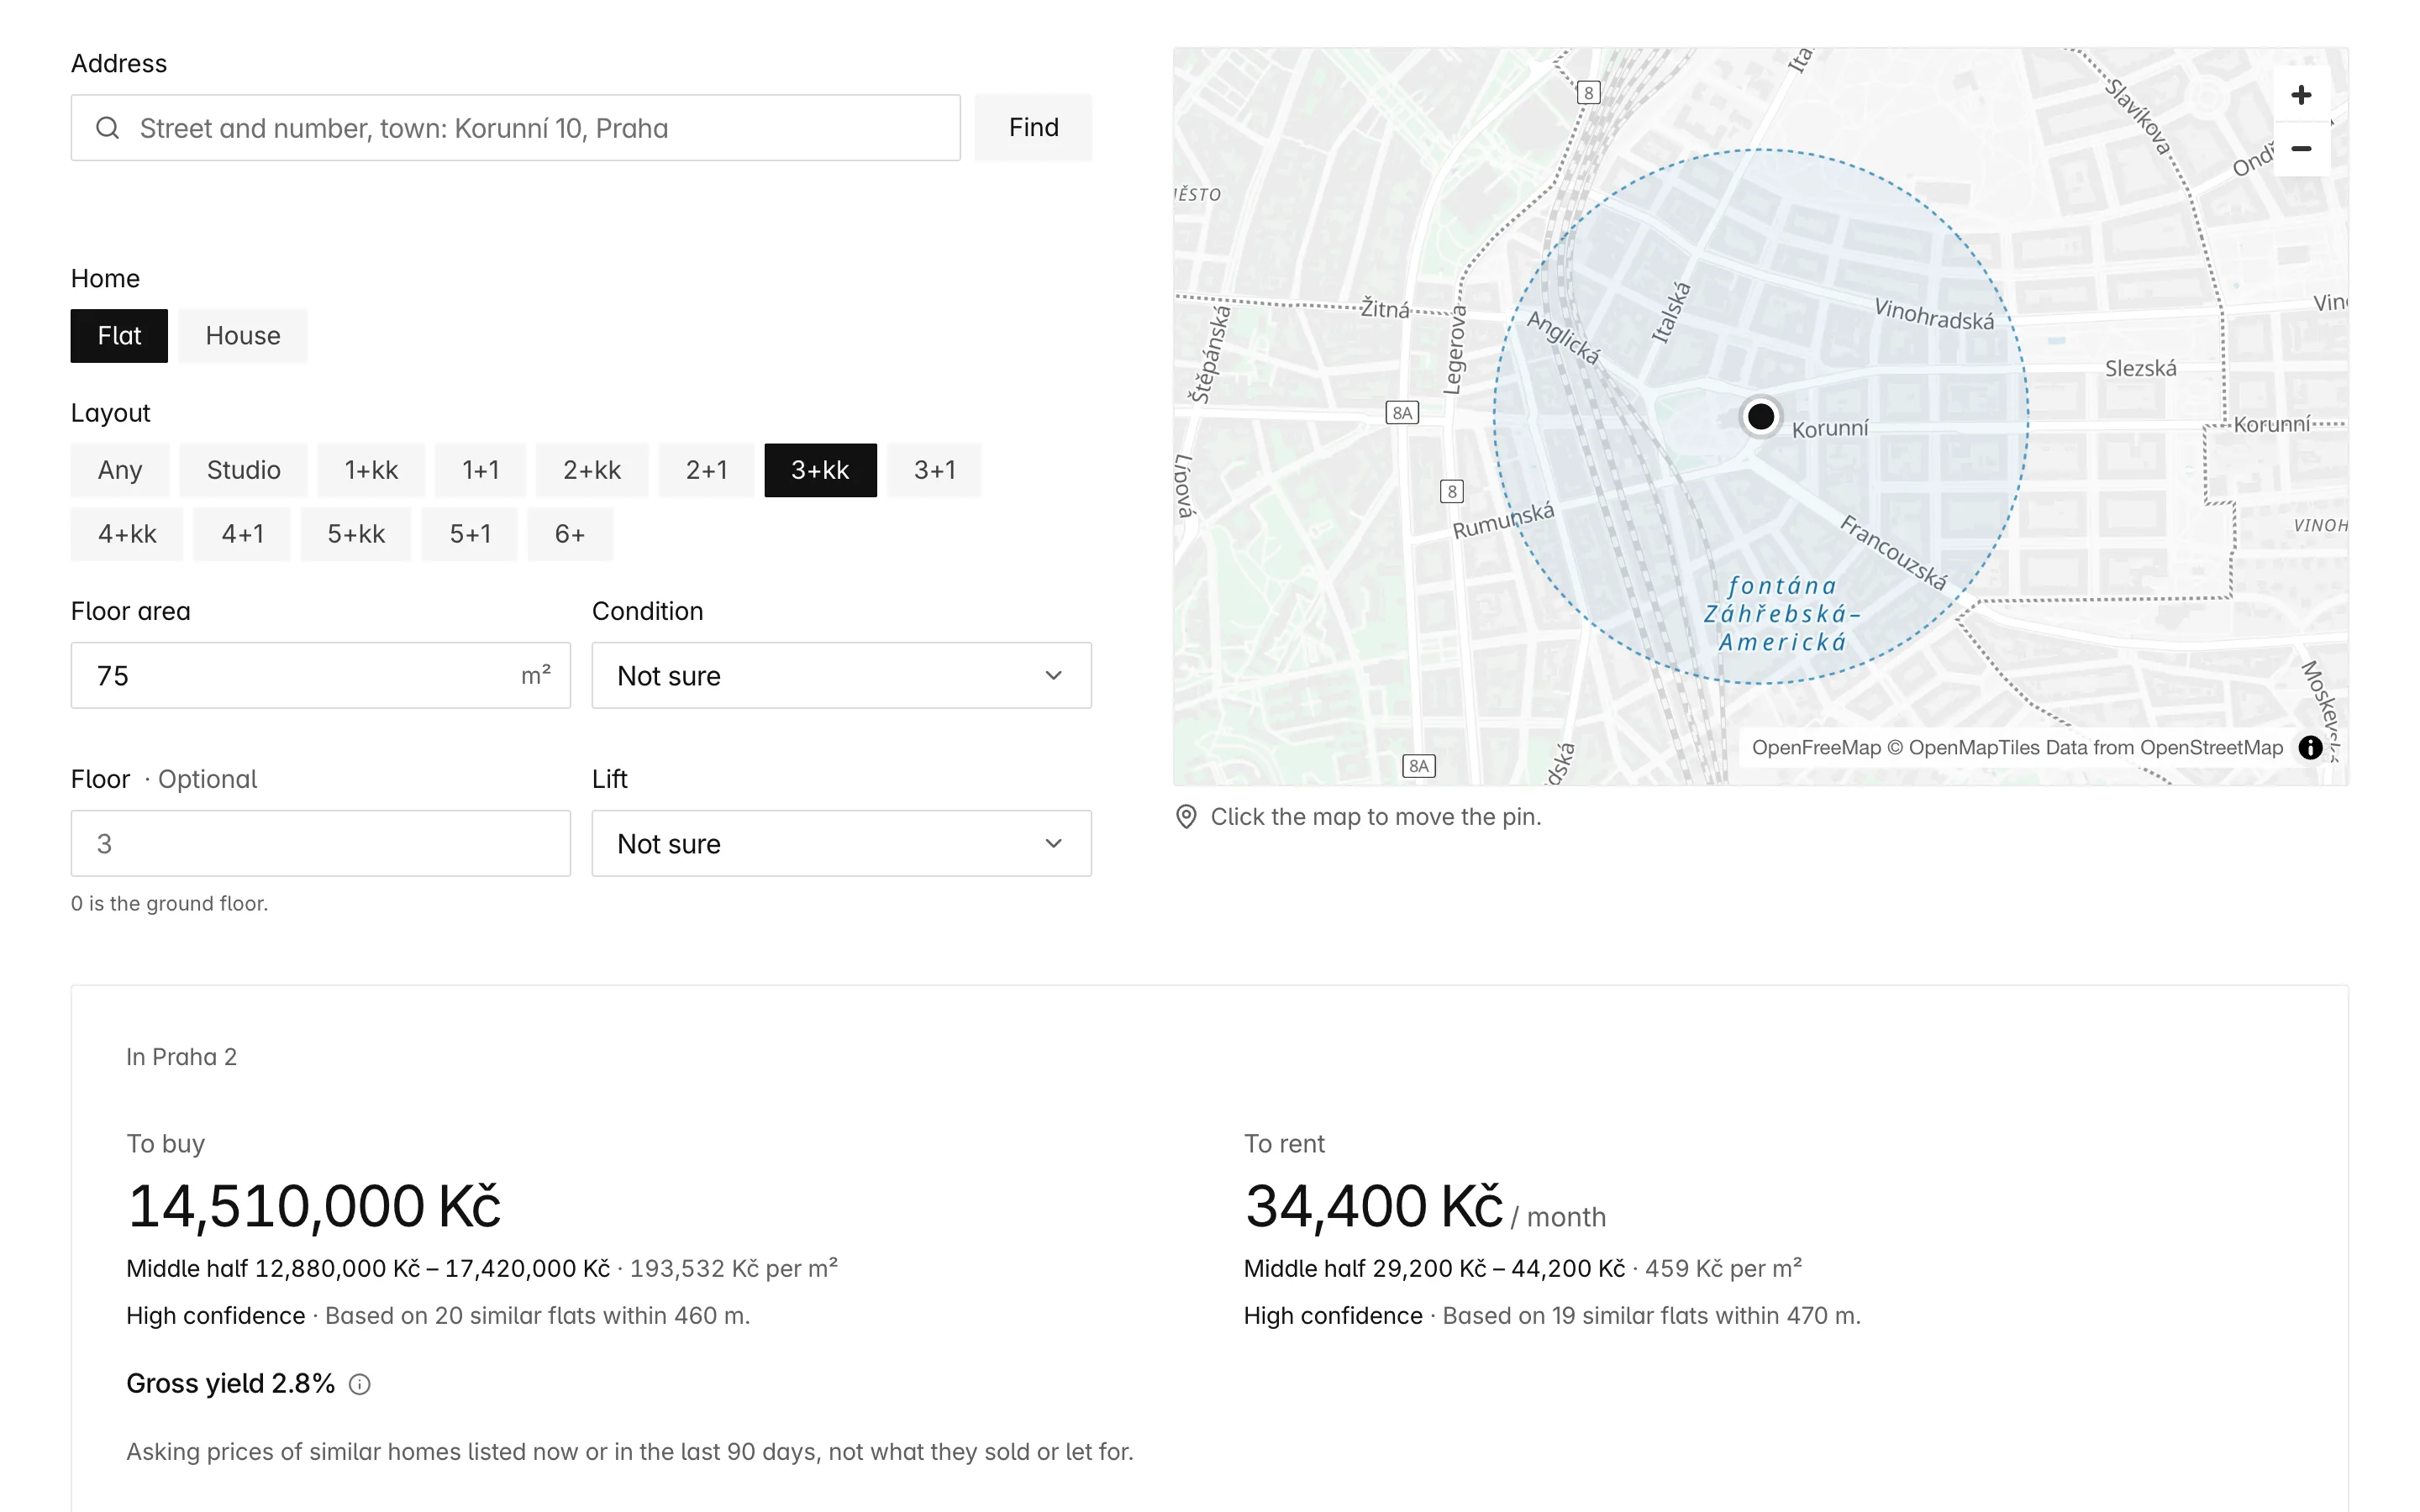Click 'Based on 19 similar flats within 470 m.'
The height and width of the screenshot is (1512, 2420).
coord(1651,1316)
